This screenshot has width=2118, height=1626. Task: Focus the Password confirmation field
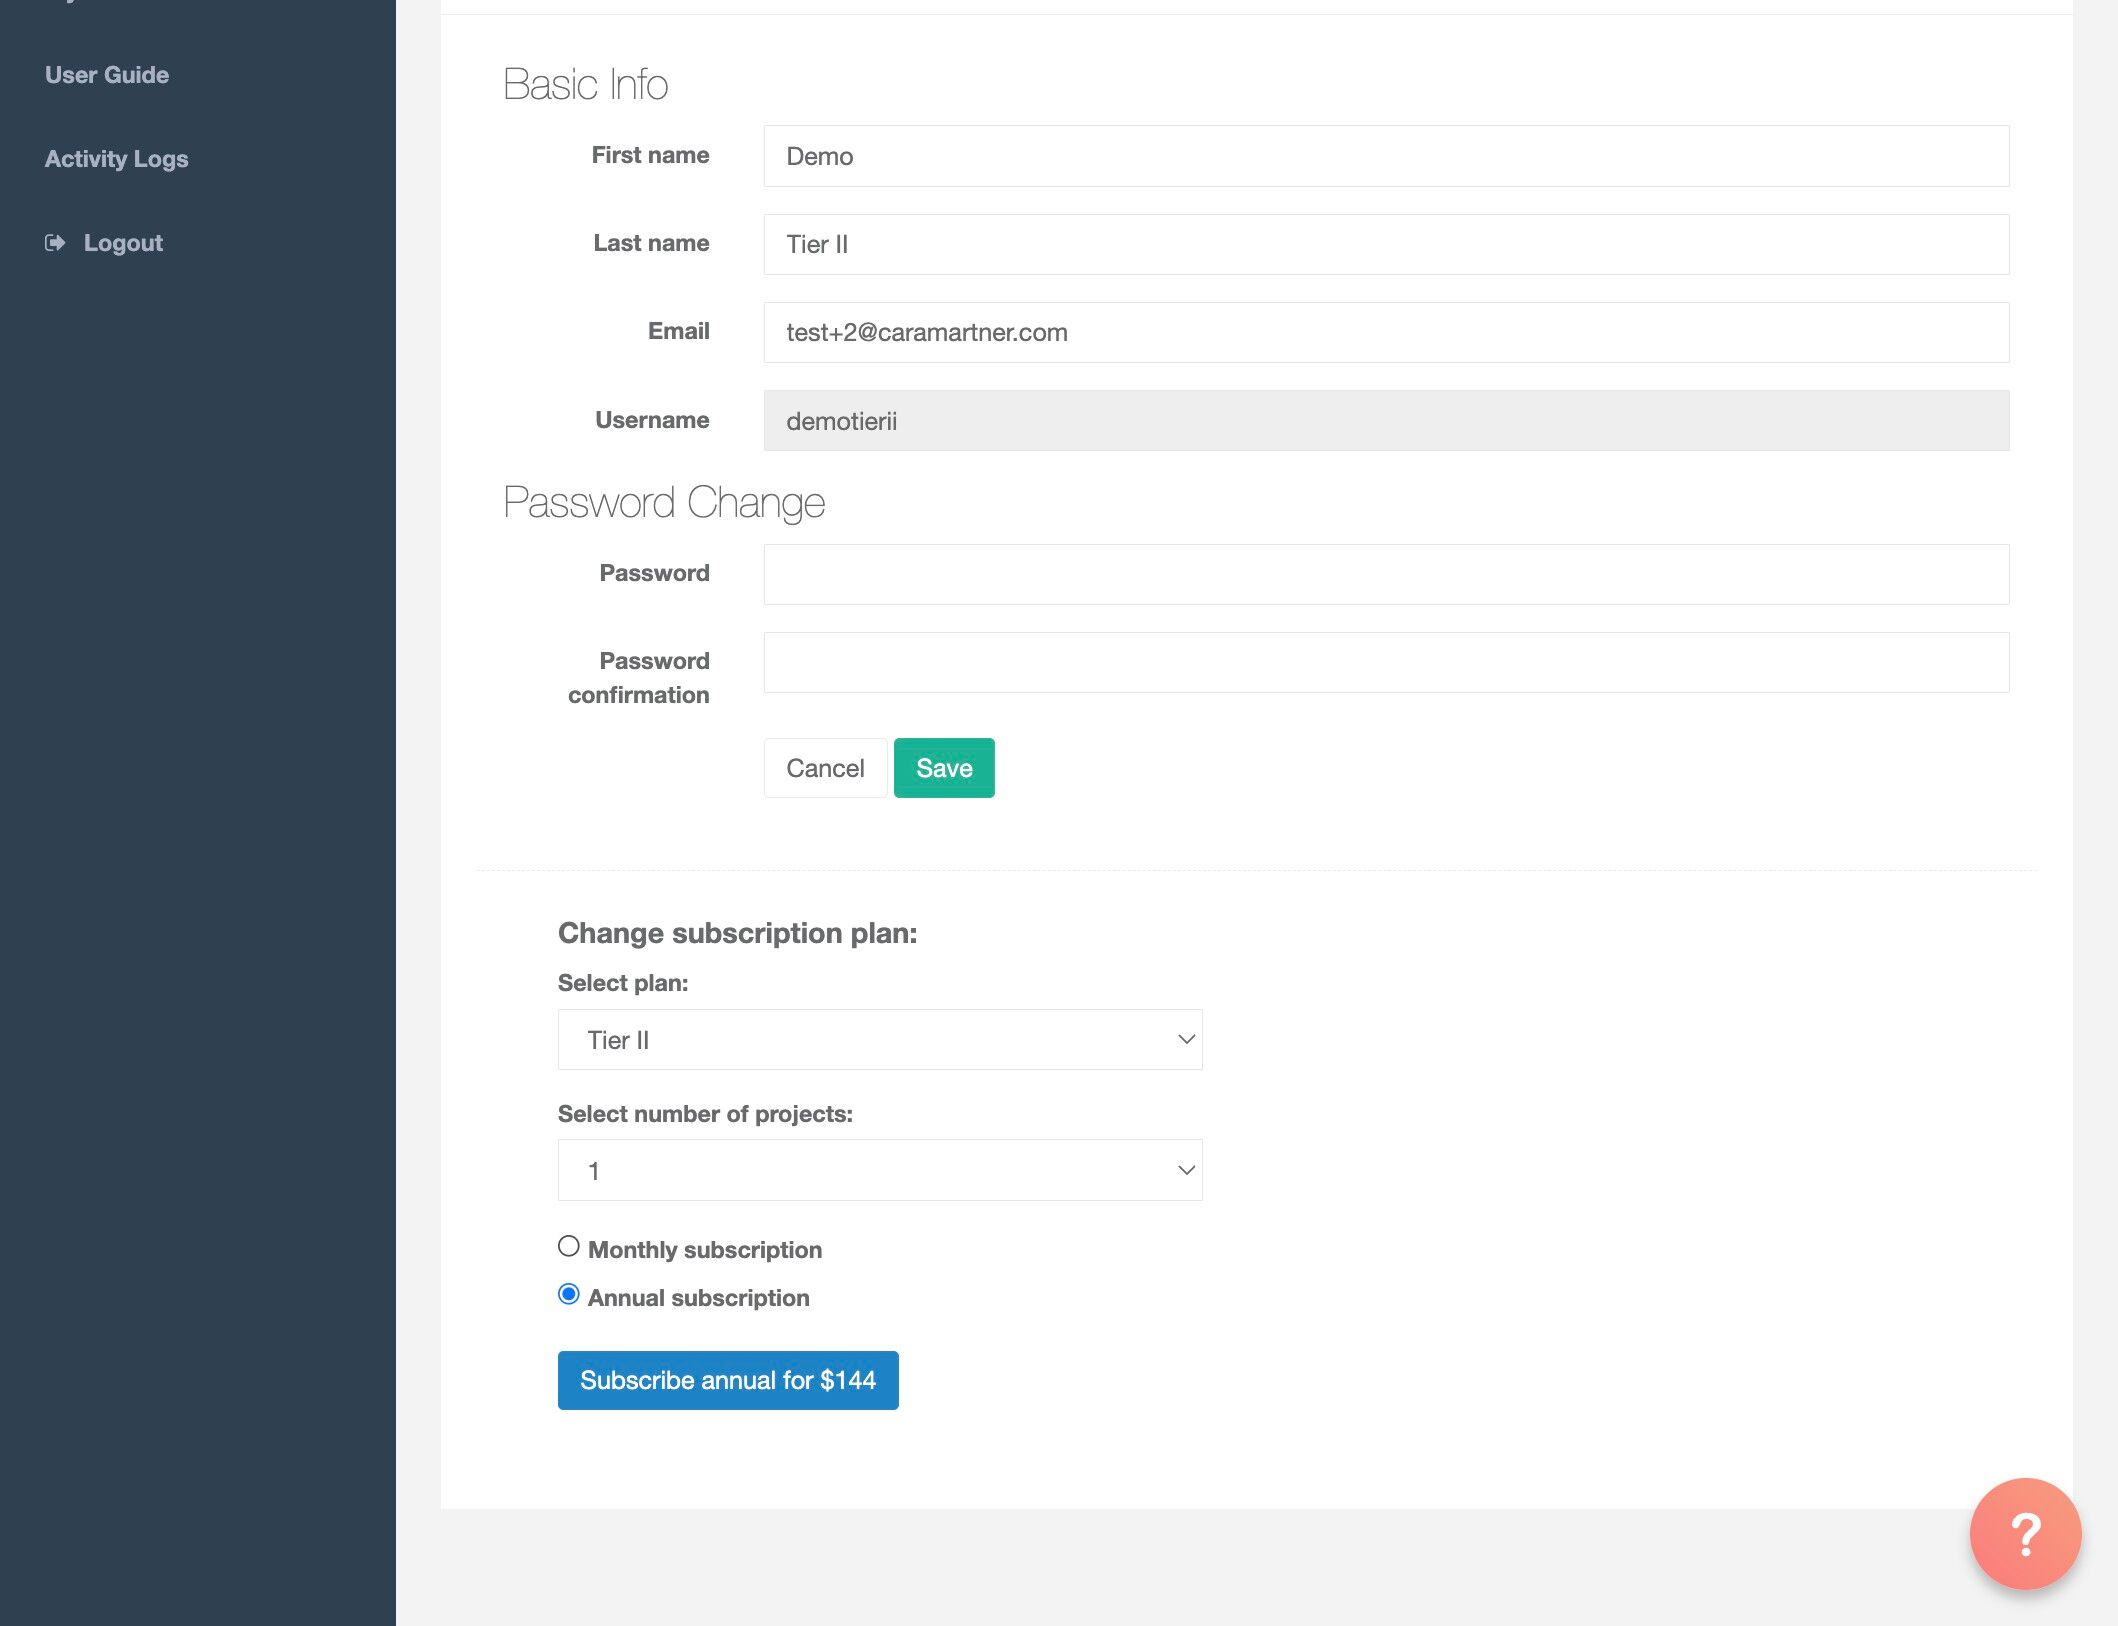1386,662
